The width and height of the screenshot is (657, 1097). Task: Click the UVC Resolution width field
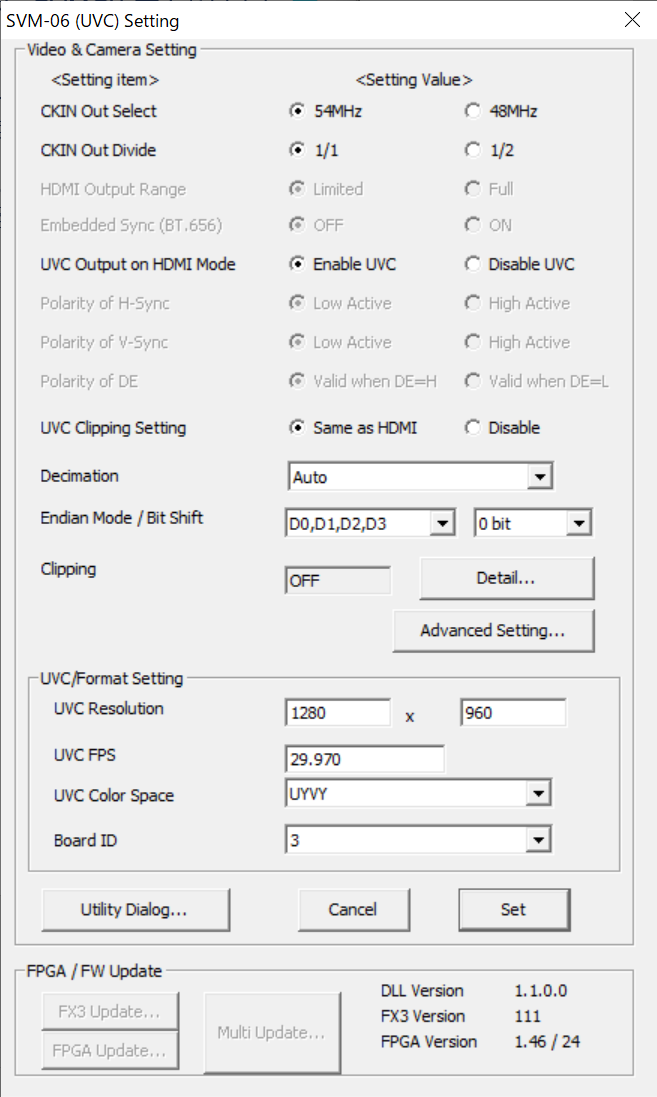[337, 714]
